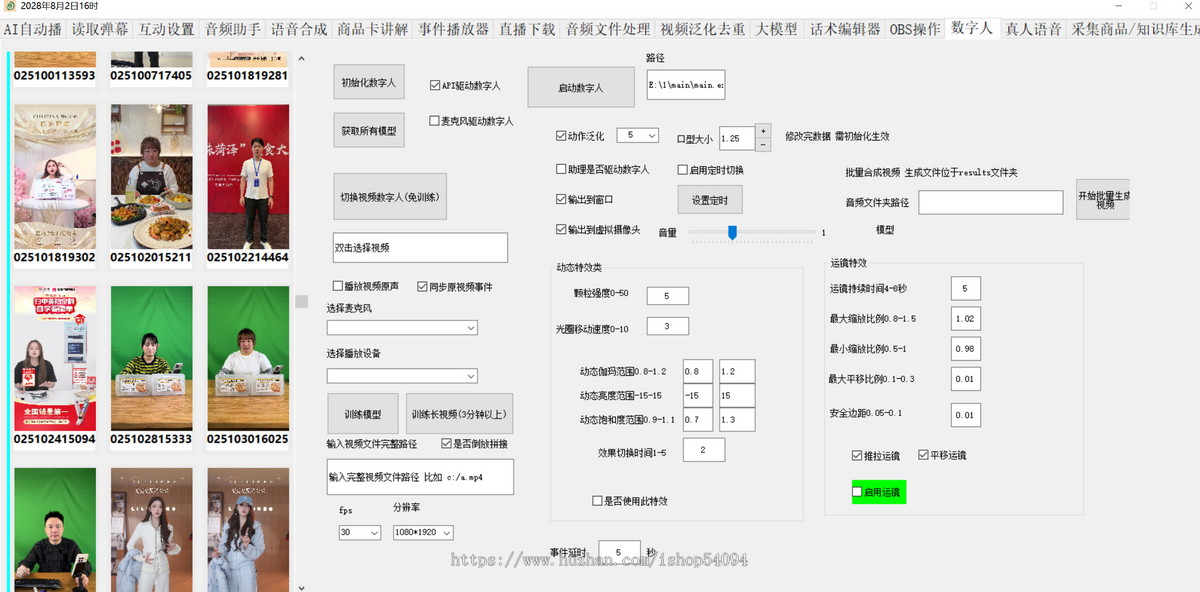The width and height of the screenshot is (1200, 592).
Task: Click the 开始批量生成视频 button
Action: pos(1103,200)
